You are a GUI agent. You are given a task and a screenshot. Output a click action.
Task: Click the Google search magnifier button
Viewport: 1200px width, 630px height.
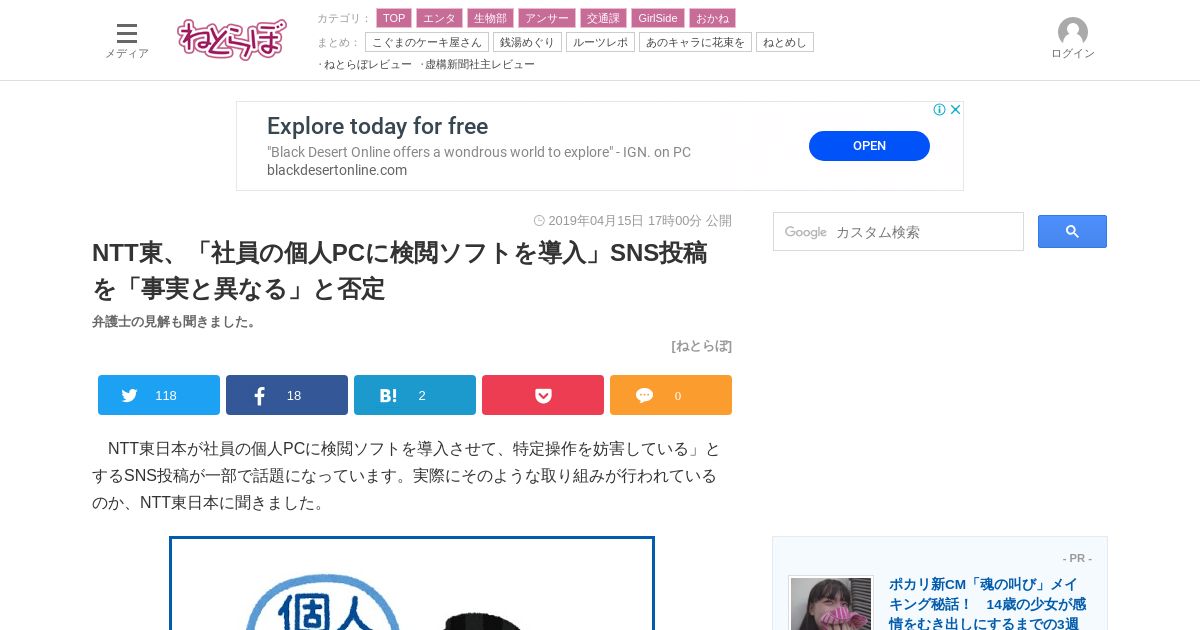click(x=1072, y=232)
